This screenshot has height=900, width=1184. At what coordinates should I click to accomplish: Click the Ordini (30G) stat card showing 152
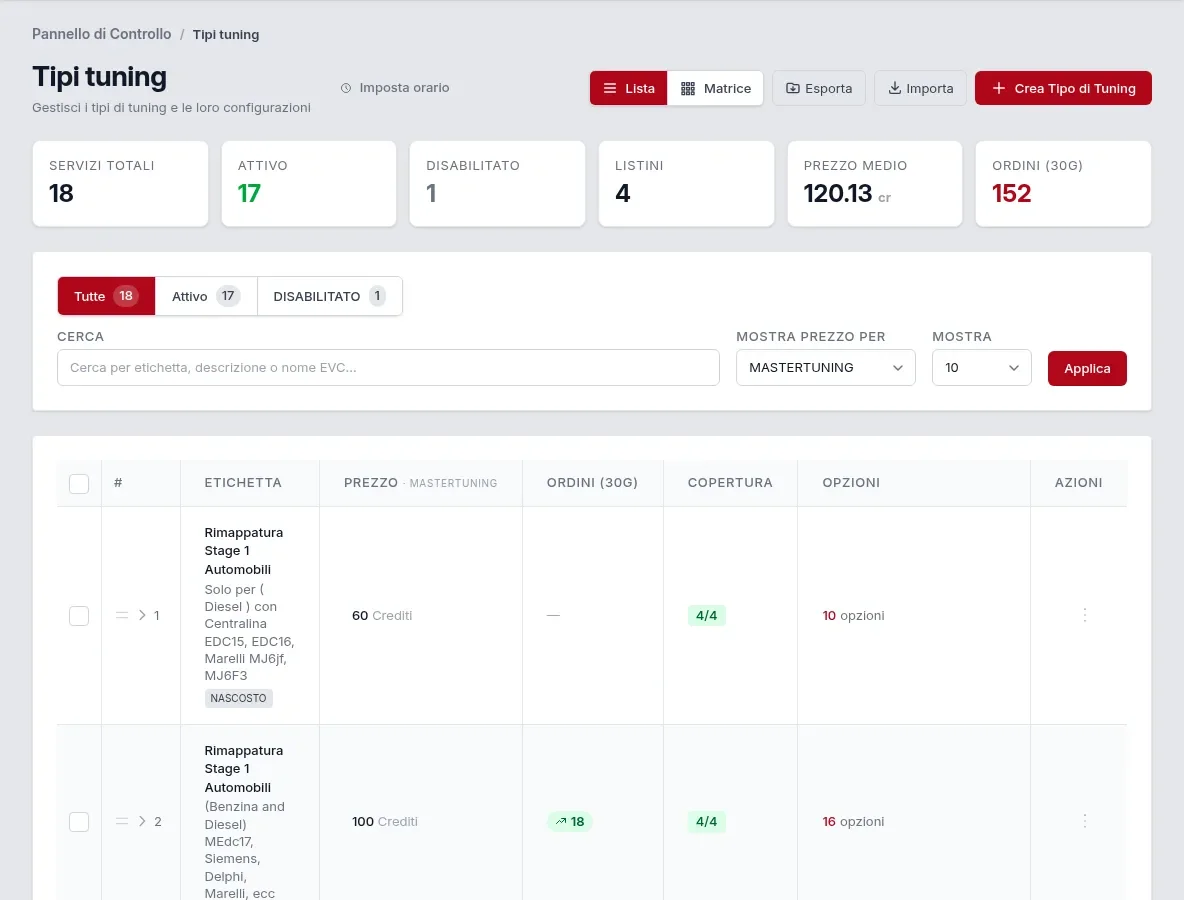click(x=1063, y=183)
